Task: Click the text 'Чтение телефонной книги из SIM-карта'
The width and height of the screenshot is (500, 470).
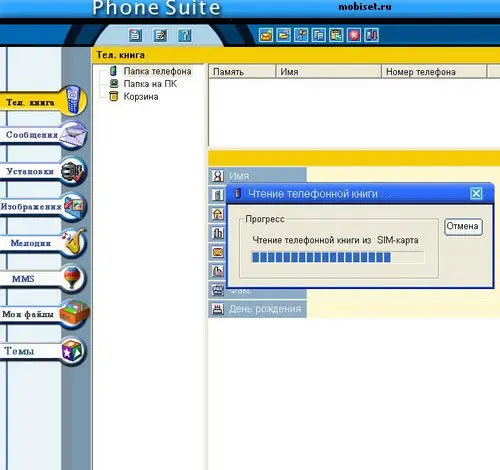Action: point(335,240)
